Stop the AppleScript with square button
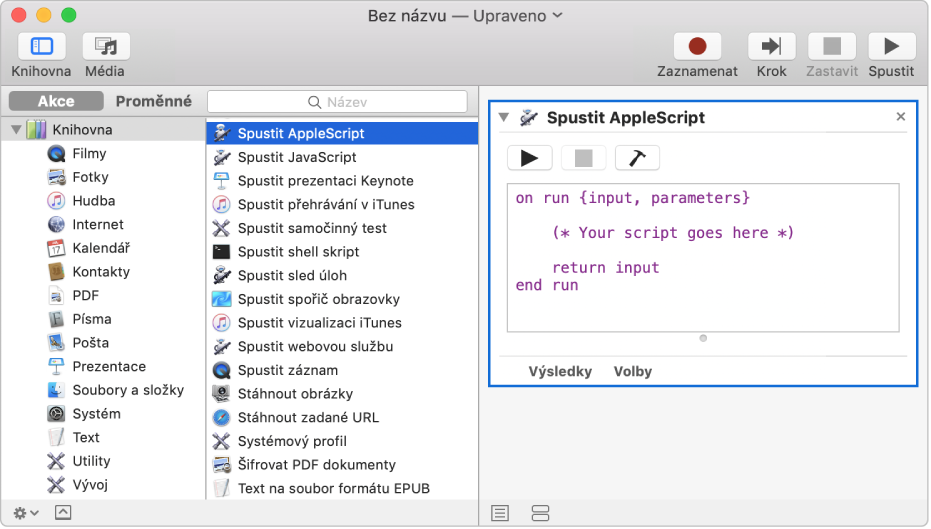Screen dimensions: 931x529 pyautogui.click(x=584, y=158)
